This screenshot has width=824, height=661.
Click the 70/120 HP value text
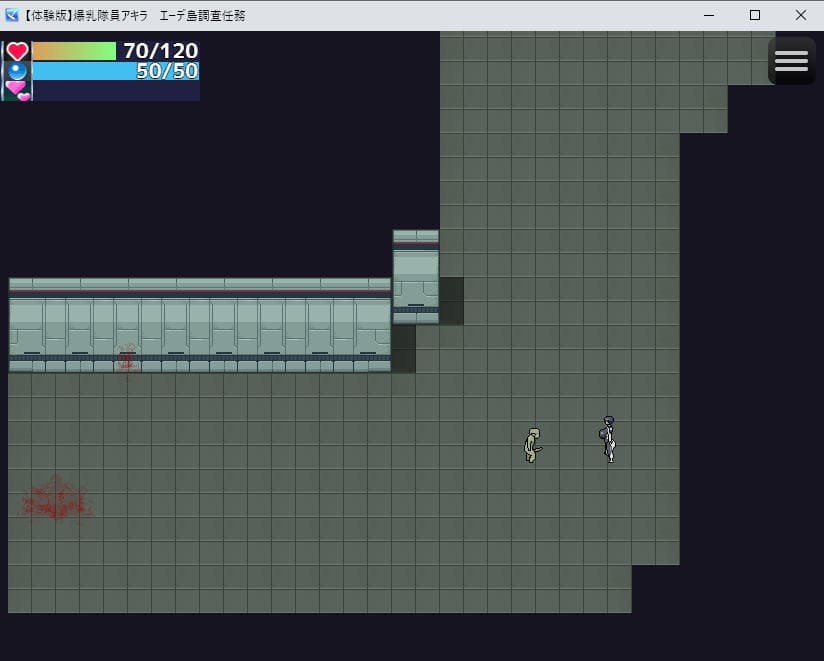click(x=160, y=51)
